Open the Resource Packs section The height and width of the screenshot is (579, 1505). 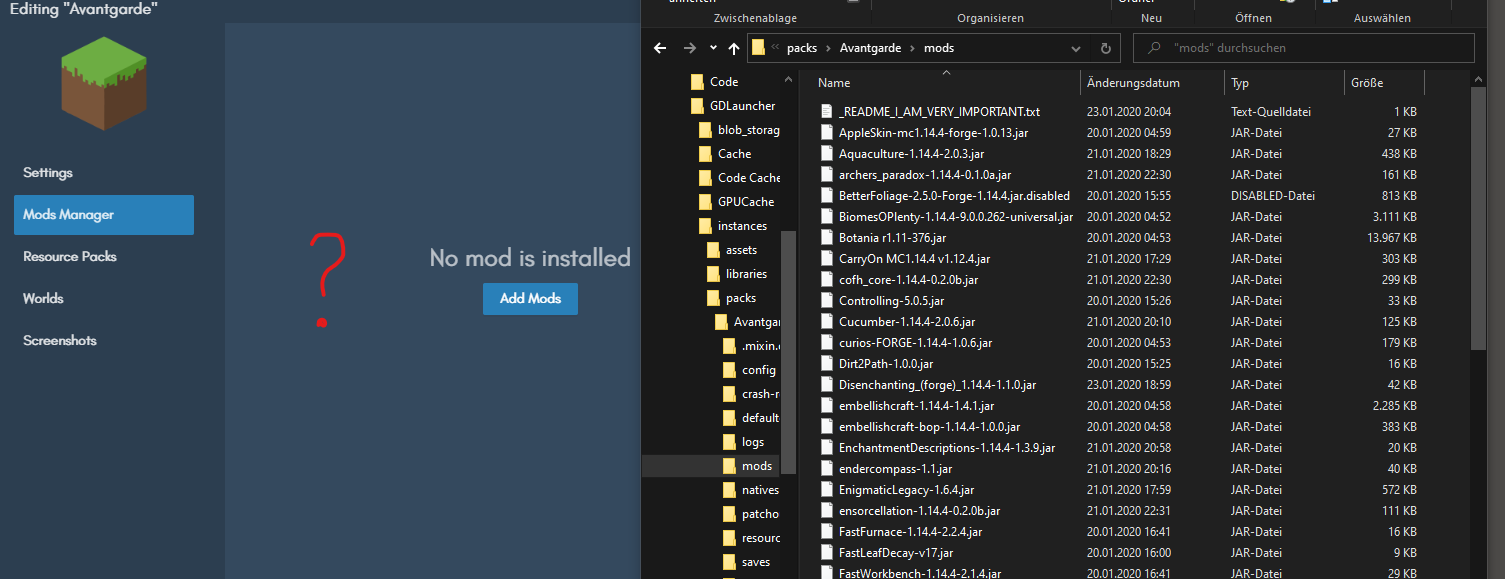[69, 256]
